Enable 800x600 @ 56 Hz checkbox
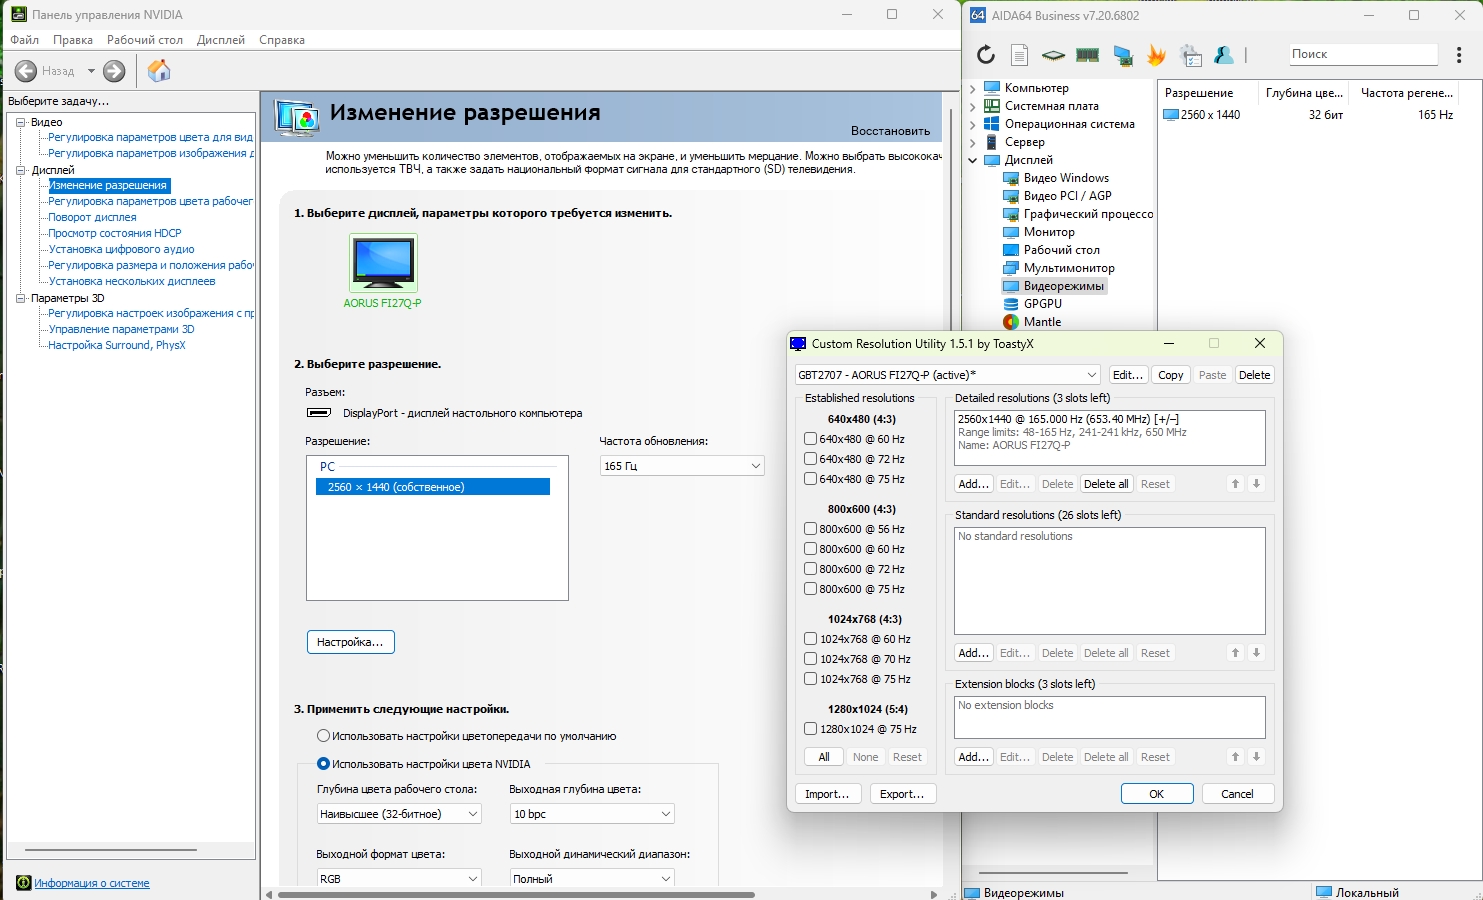Viewport: 1483px width, 900px height. tap(811, 529)
